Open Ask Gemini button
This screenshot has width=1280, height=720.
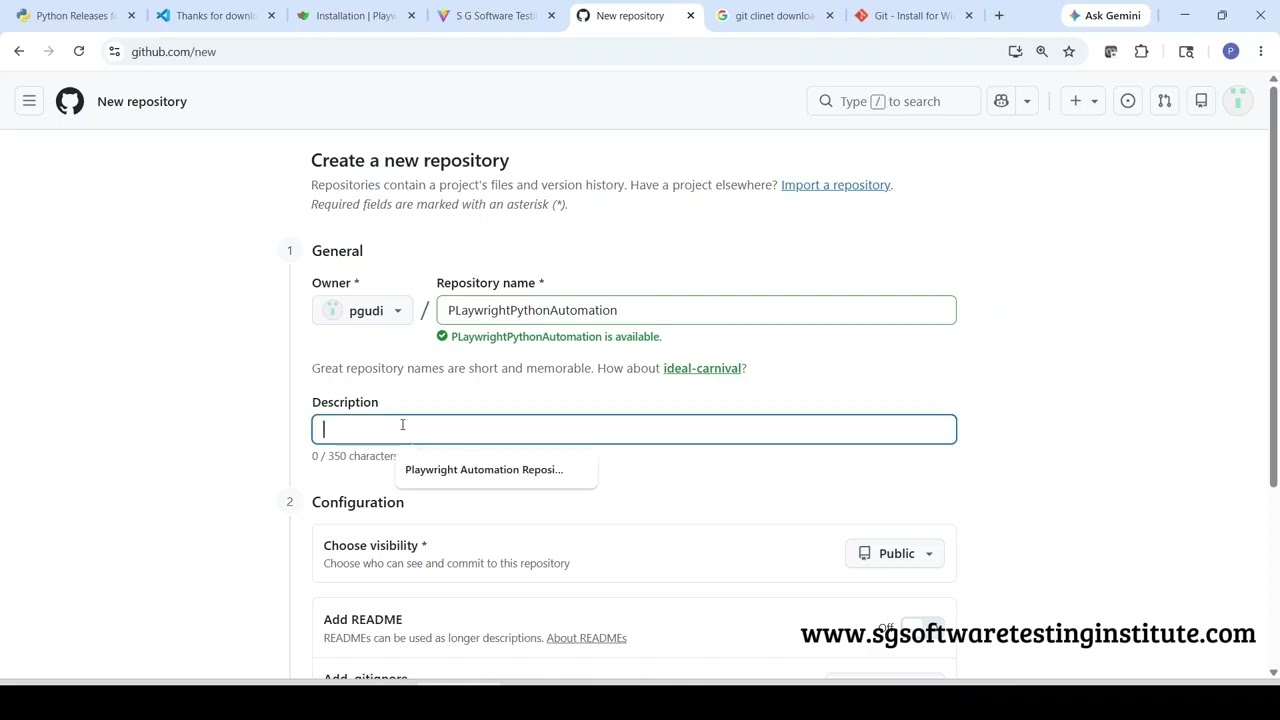coord(1104,15)
